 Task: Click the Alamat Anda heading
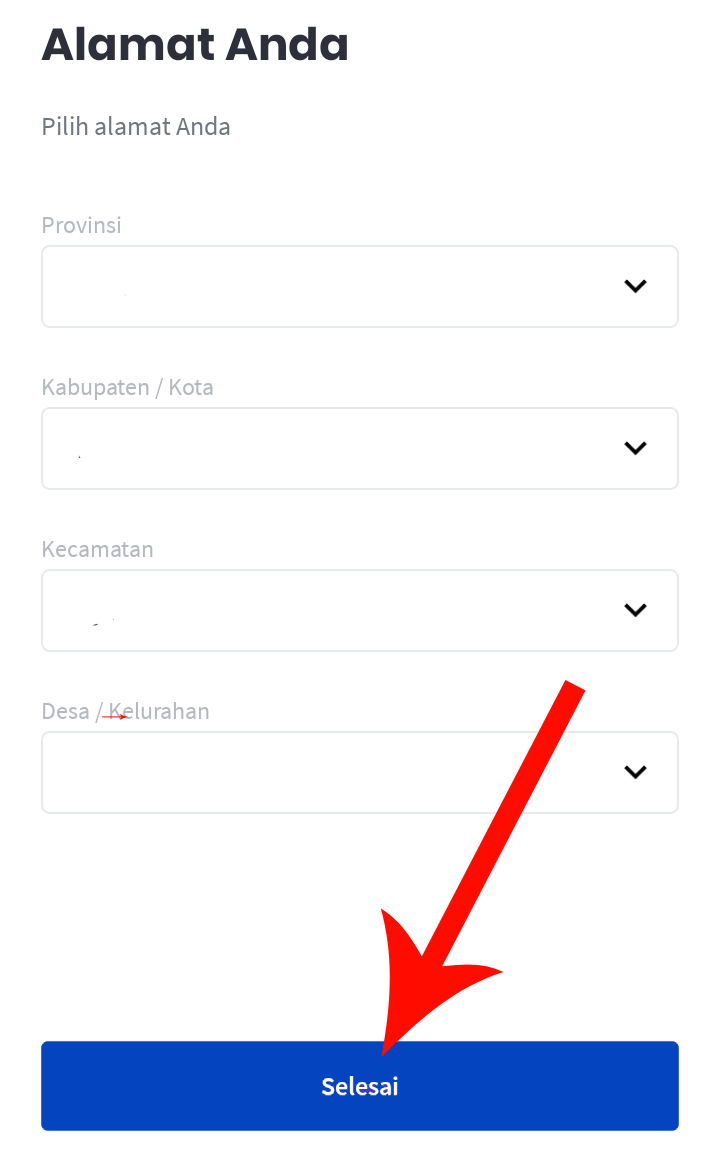point(195,45)
